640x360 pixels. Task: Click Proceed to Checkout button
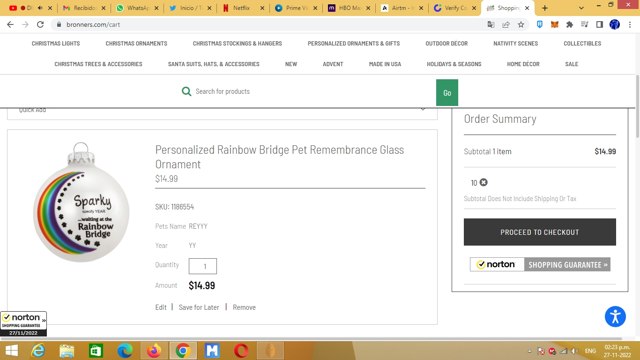(x=540, y=232)
